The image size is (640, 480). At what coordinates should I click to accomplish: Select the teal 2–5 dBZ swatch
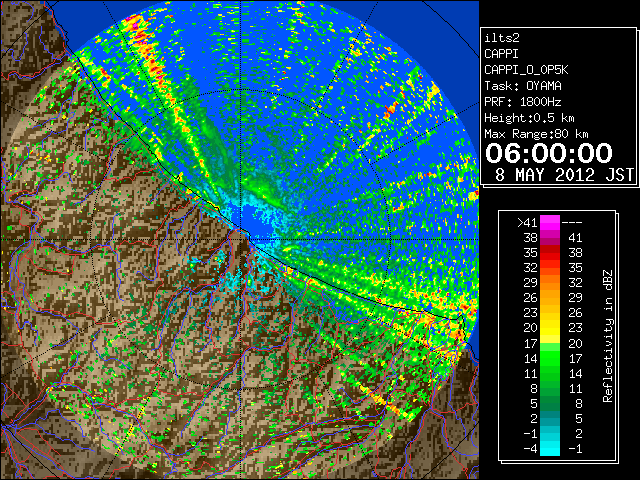coord(550,418)
